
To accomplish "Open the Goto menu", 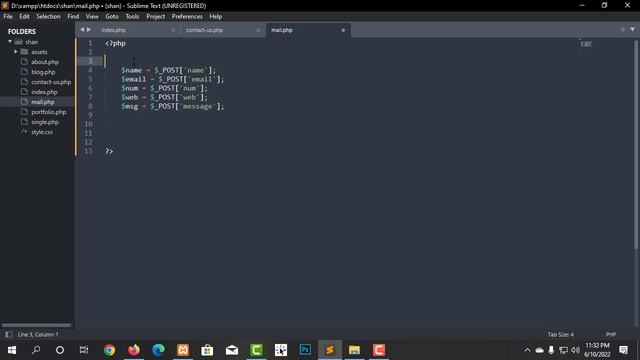I will (x=111, y=16).
